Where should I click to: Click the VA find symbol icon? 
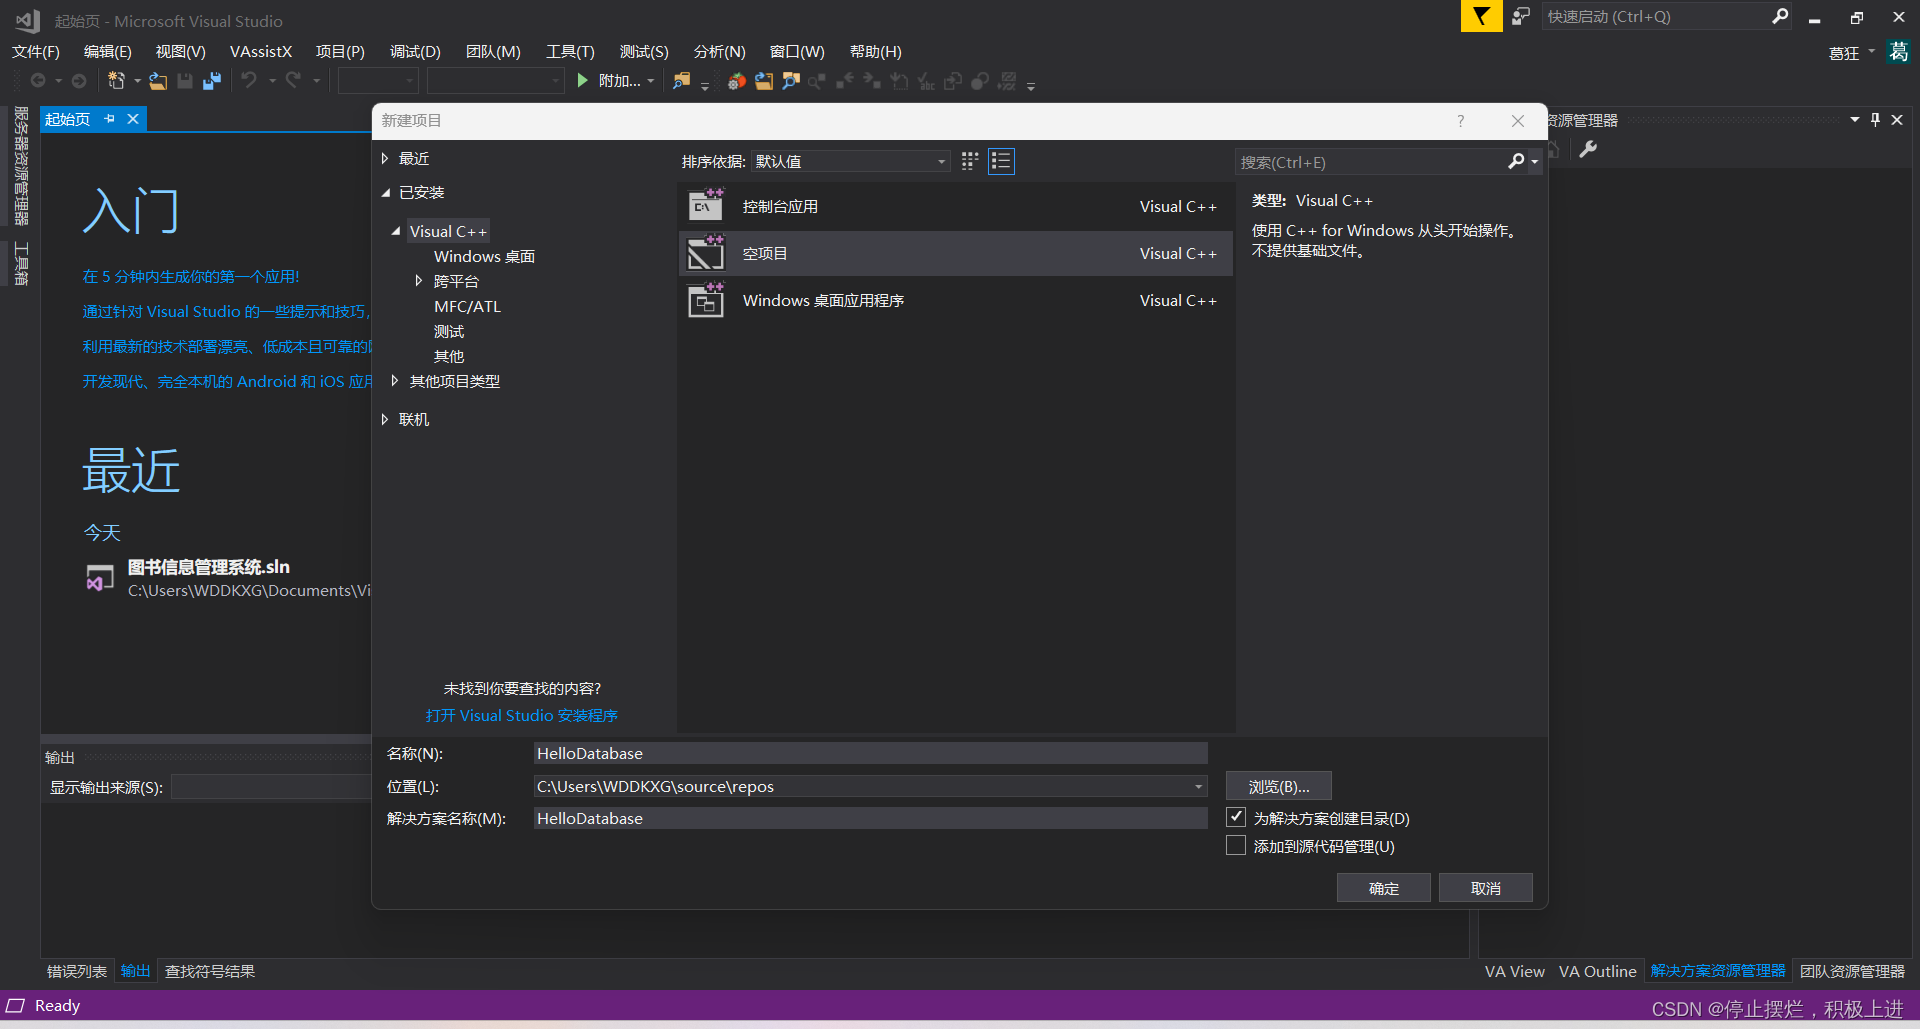point(791,81)
